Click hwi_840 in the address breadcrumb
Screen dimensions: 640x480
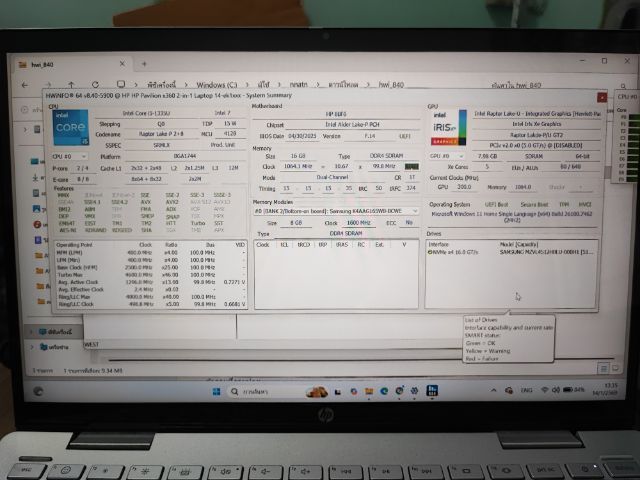coord(383,84)
